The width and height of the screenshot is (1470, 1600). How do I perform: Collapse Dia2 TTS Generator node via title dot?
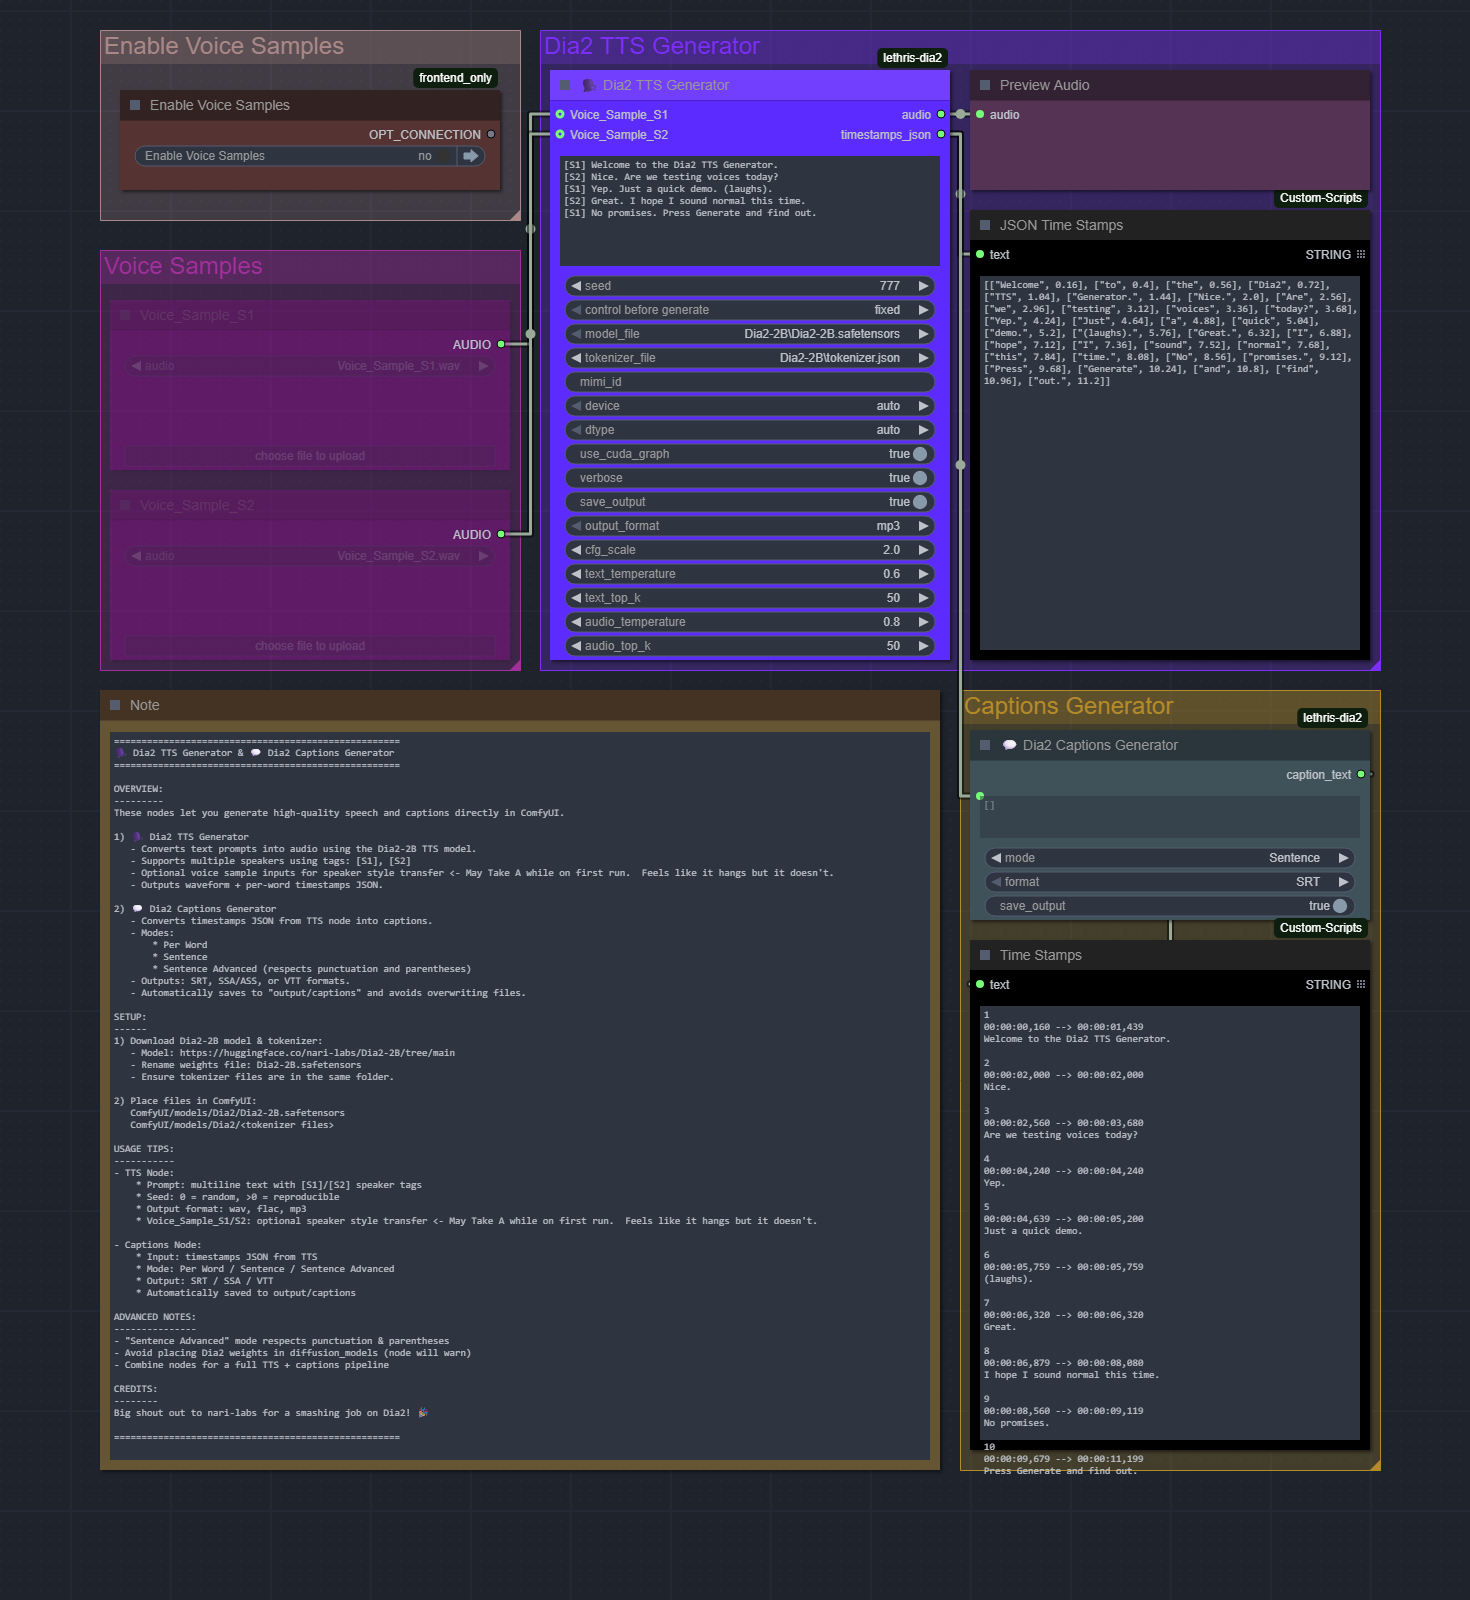565,85
